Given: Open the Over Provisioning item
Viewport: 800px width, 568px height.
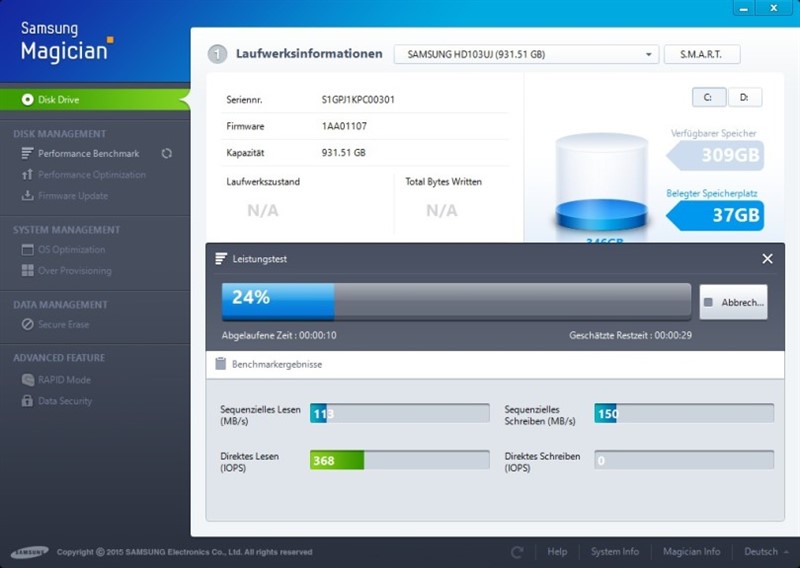Looking at the screenshot, I should click(x=74, y=270).
